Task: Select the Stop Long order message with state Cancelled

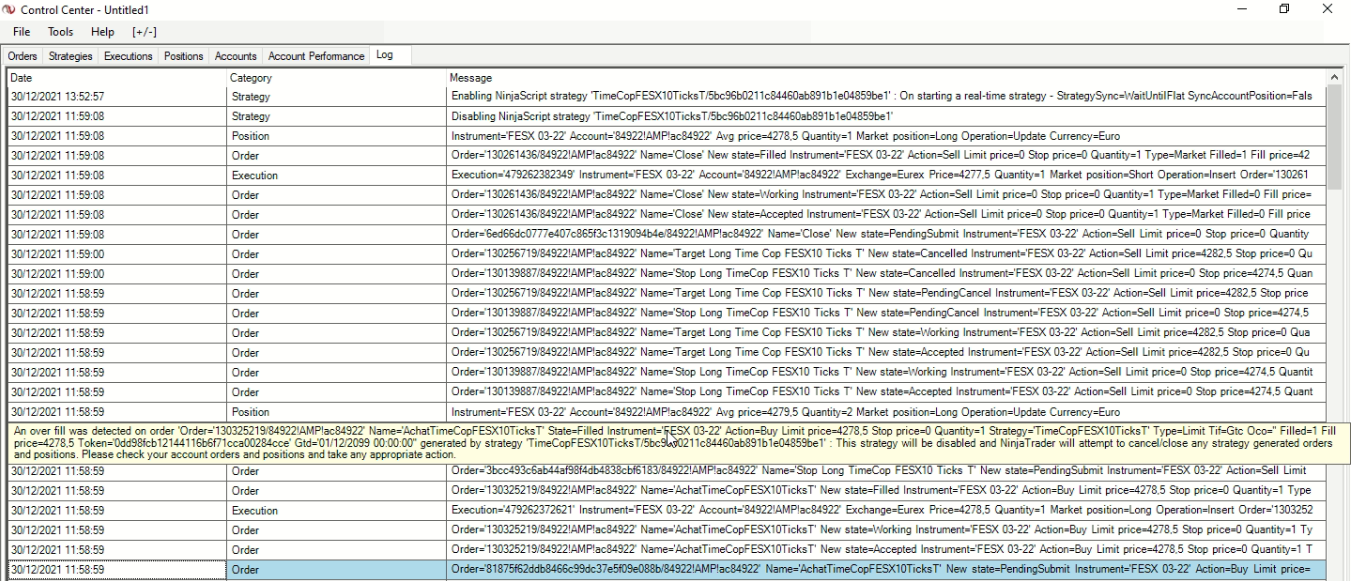Action: click(887, 273)
